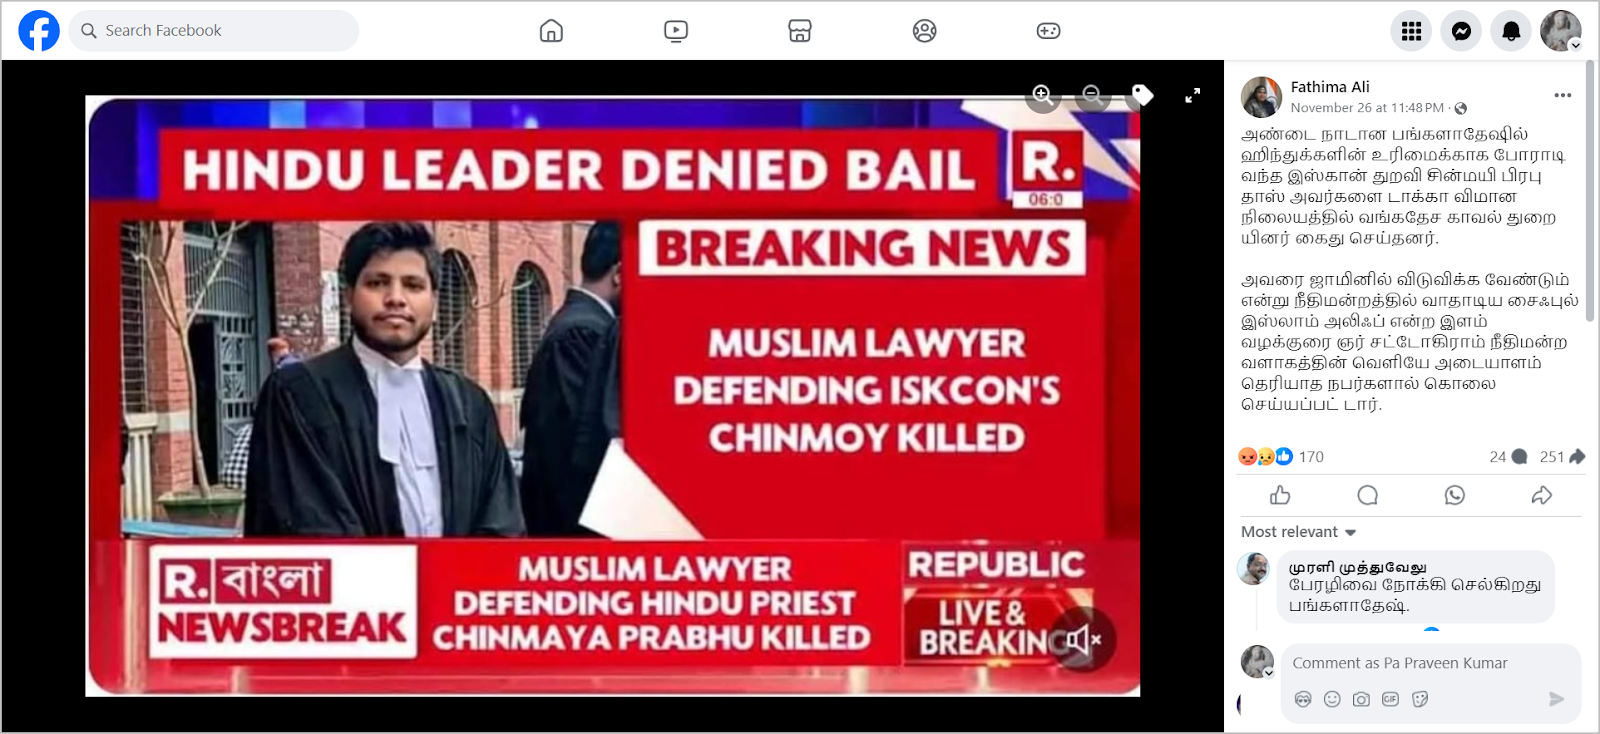This screenshot has width=1600, height=734.
Task: Open the account profile picture menu
Action: [x=1561, y=31]
